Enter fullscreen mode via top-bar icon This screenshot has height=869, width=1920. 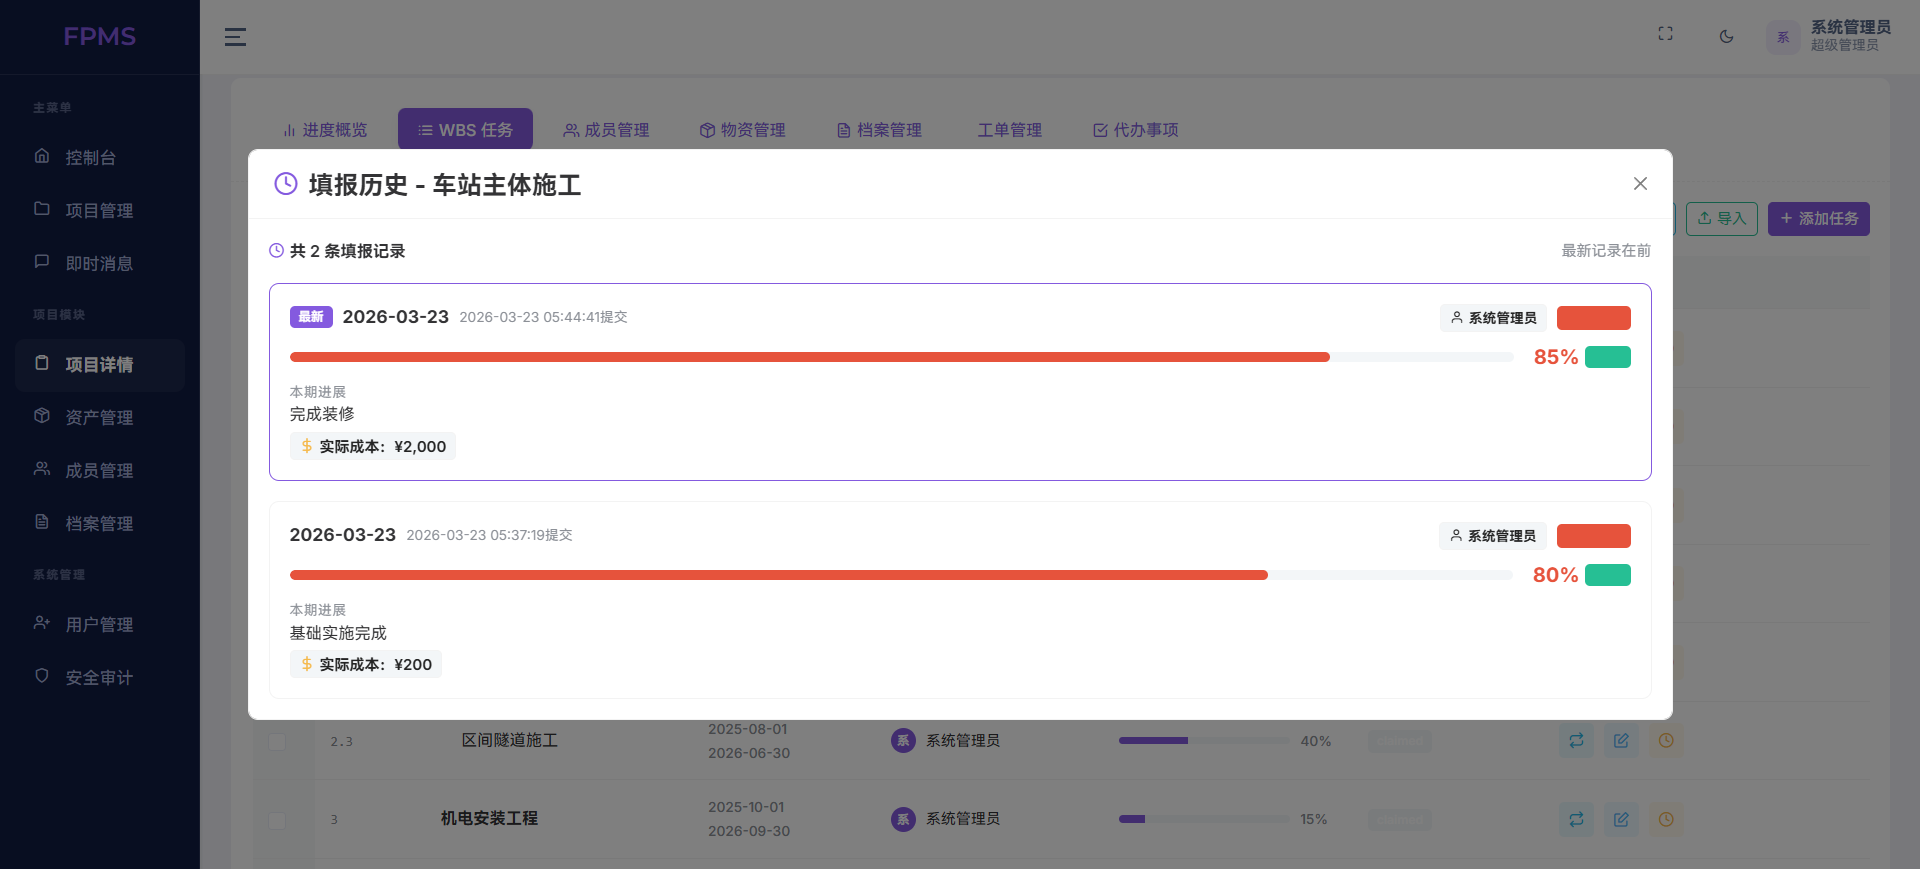(1665, 34)
